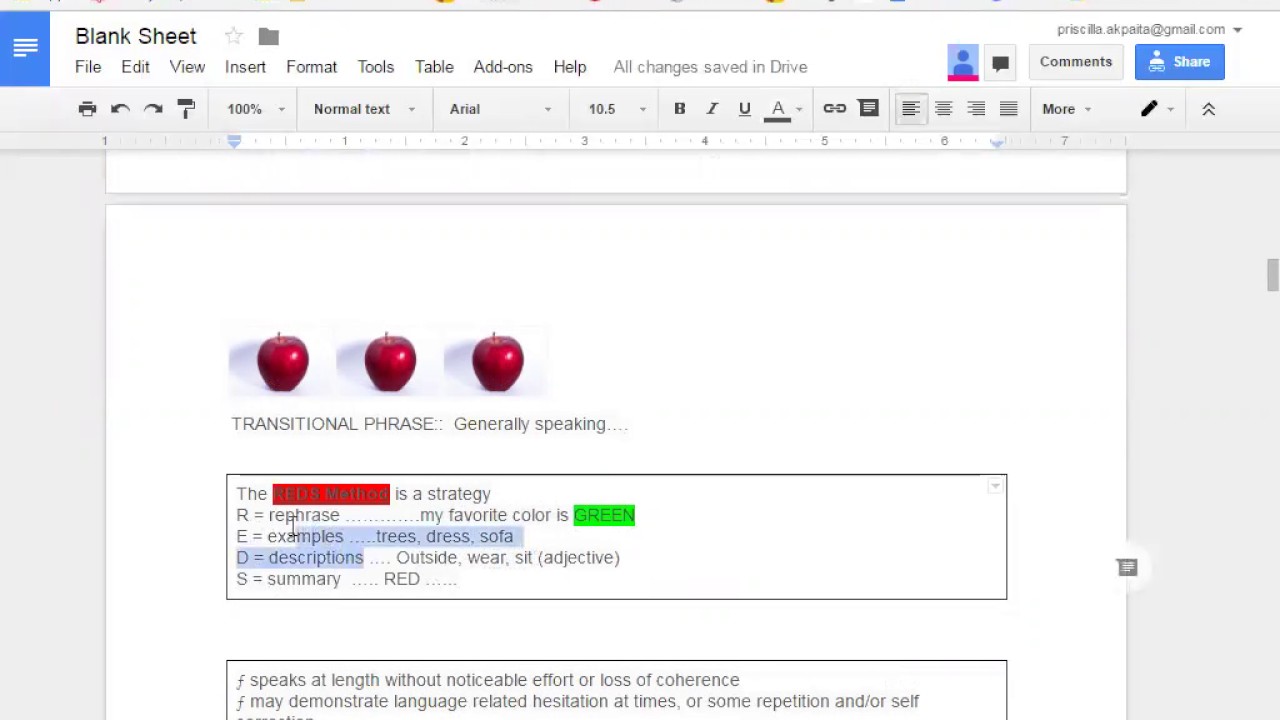Open the Docs home icon
Viewport: 1280px width, 720px height.
pos(25,48)
